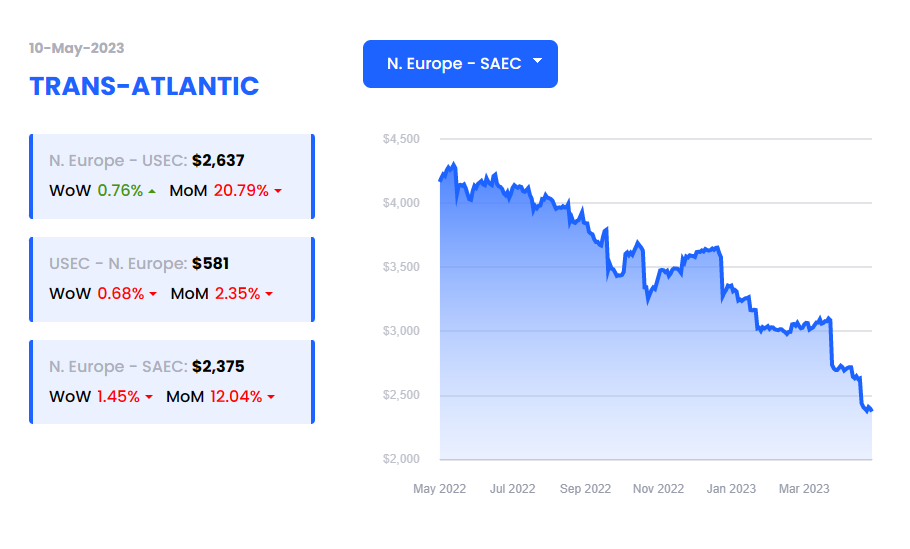Open the N. Europe - SAEC route dropdown

[x=460, y=64]
